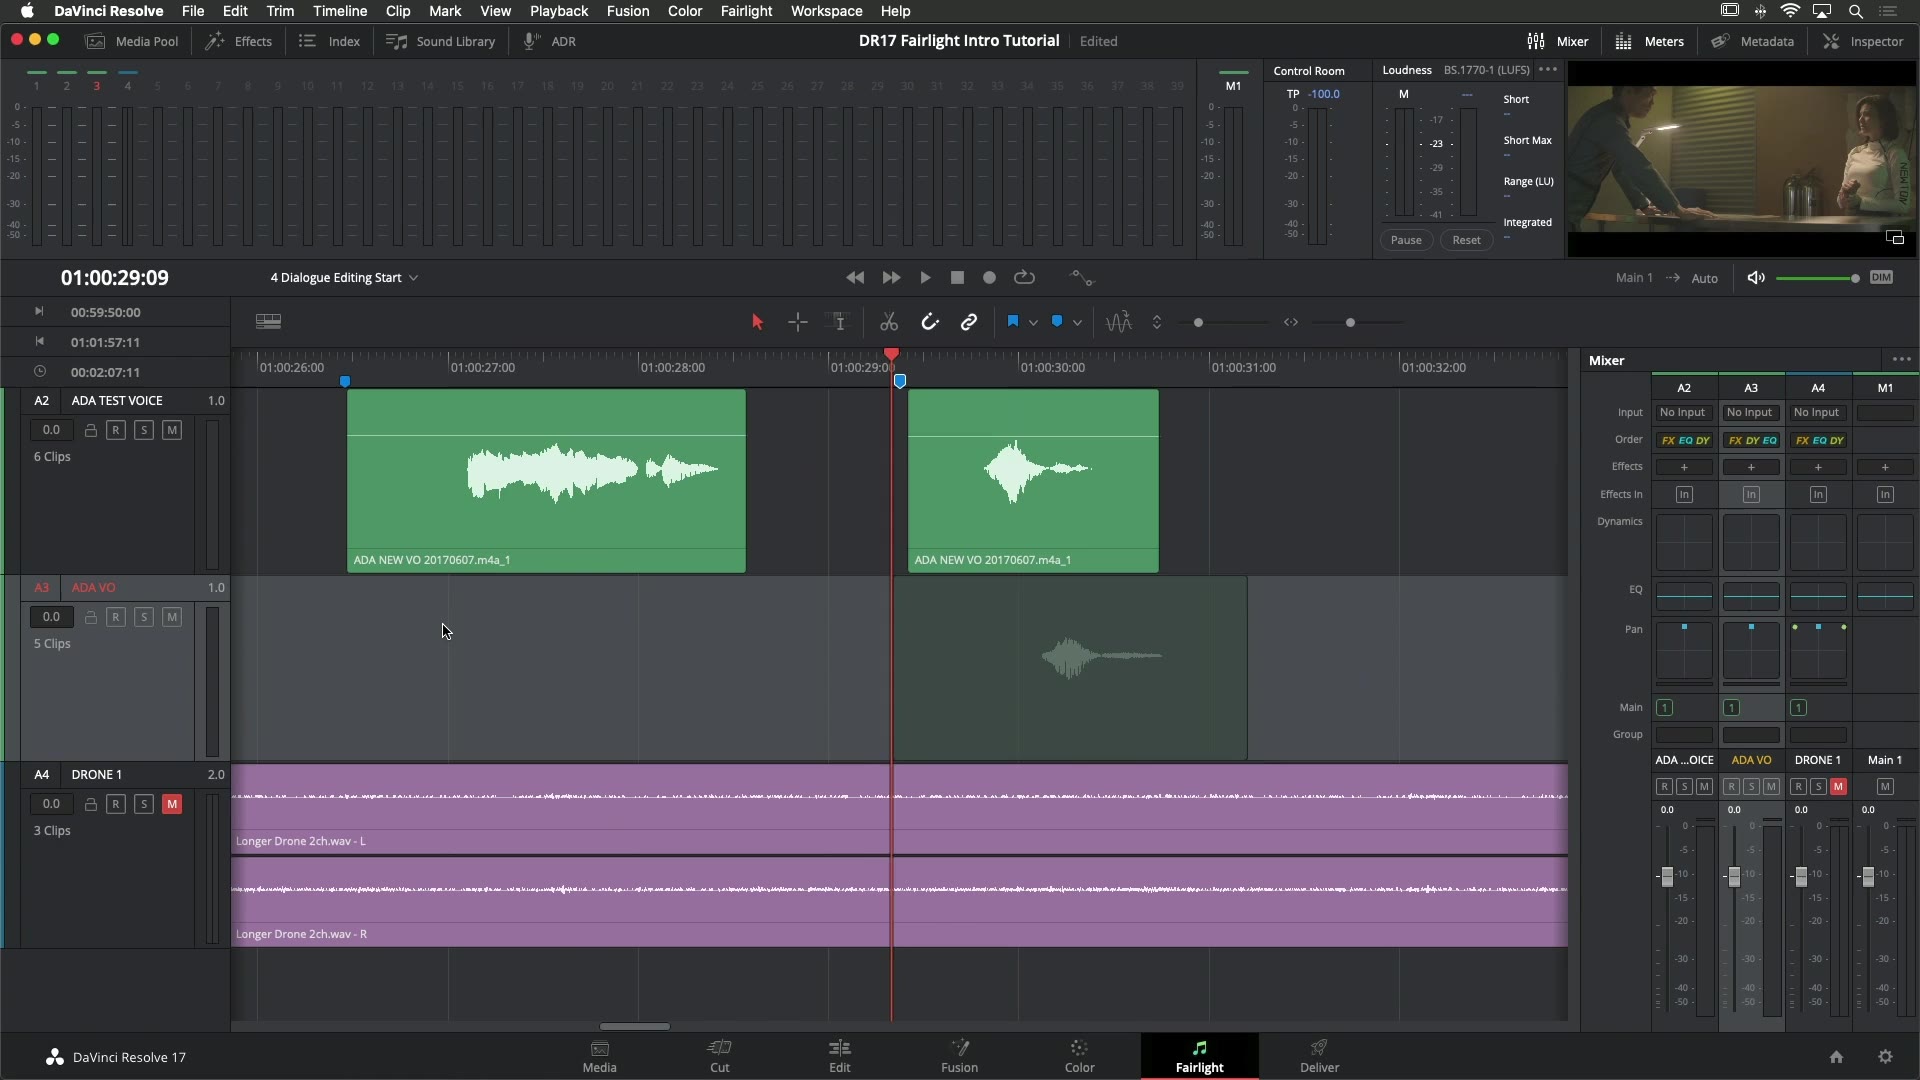Show the Index panel

[x=330, y=41]
